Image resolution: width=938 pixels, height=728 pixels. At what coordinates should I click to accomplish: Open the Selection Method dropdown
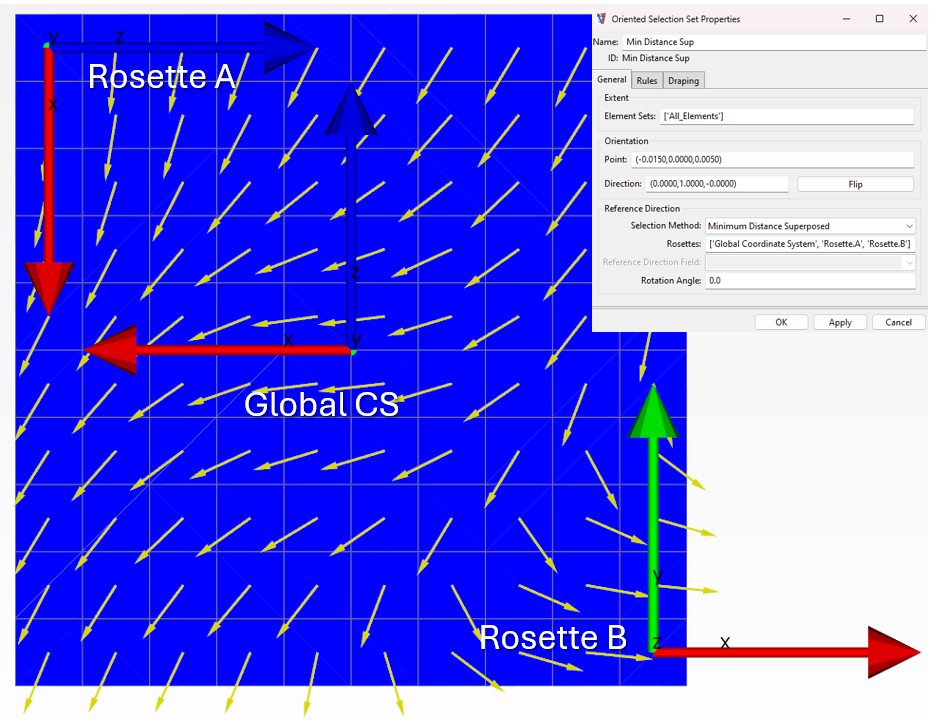(x=907, y=225)
